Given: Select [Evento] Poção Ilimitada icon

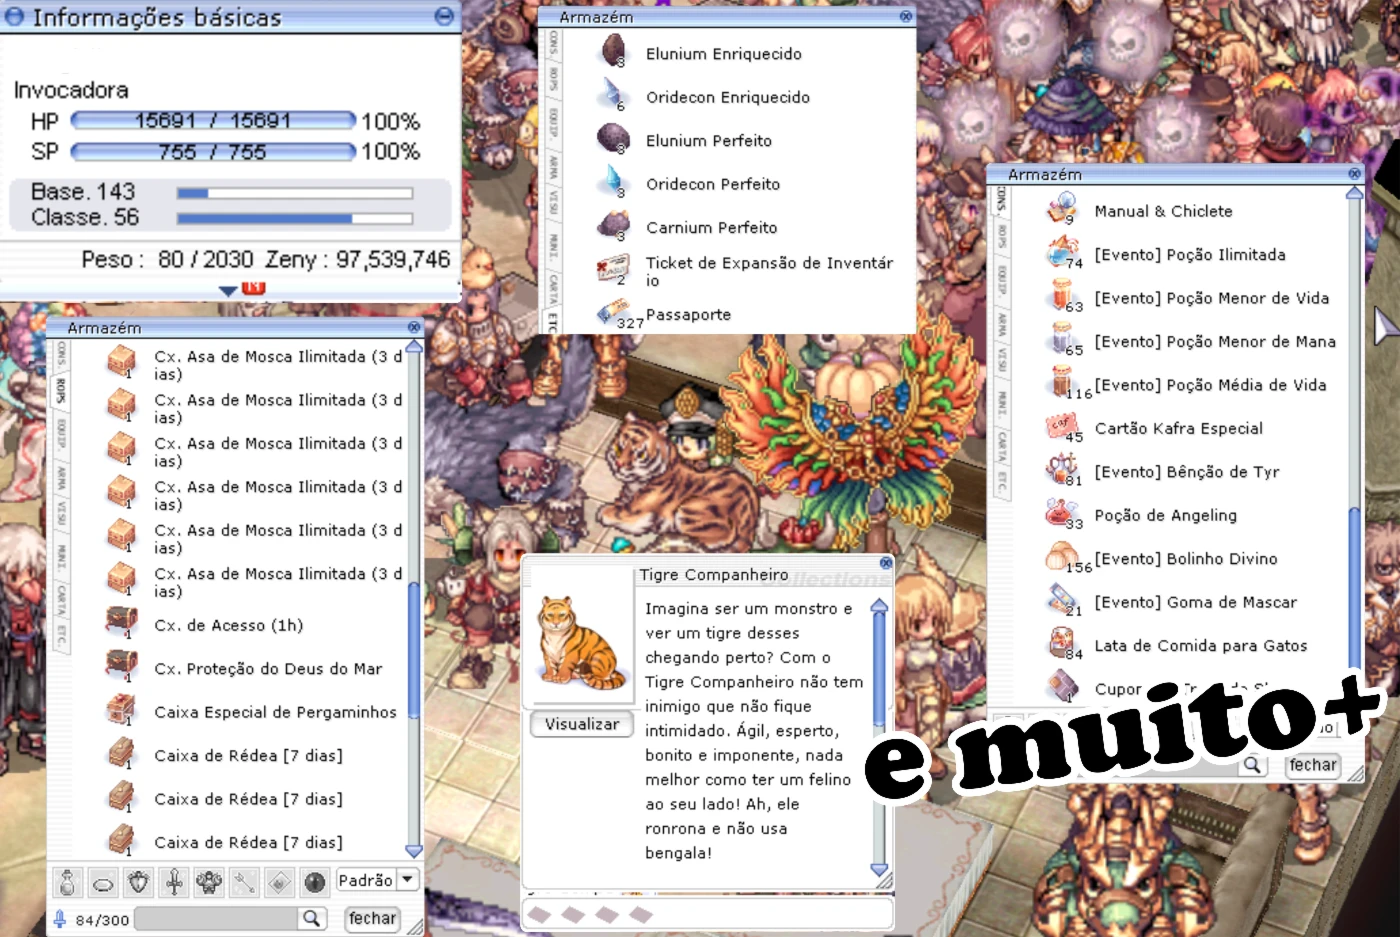Looking at the screenshot, I should [1062, 253].
